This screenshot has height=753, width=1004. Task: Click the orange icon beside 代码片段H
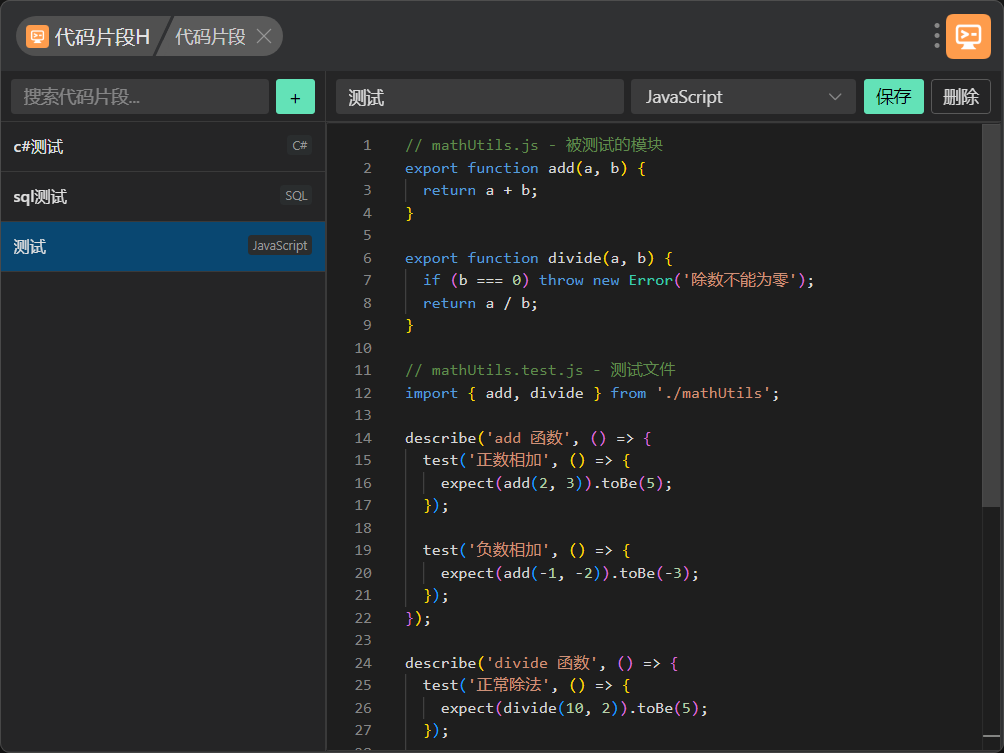37,37
